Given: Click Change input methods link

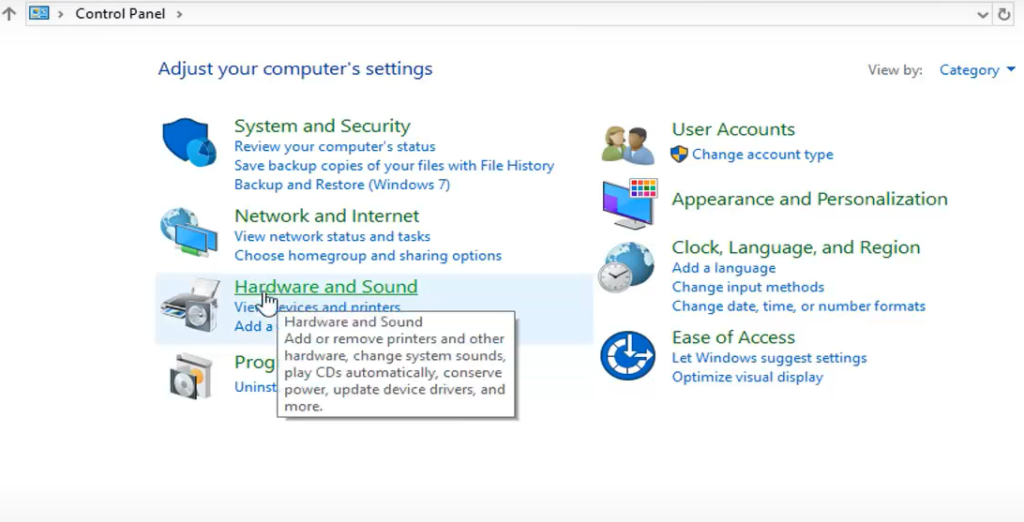Looking at the screenshot, I should tap(748, 287).
